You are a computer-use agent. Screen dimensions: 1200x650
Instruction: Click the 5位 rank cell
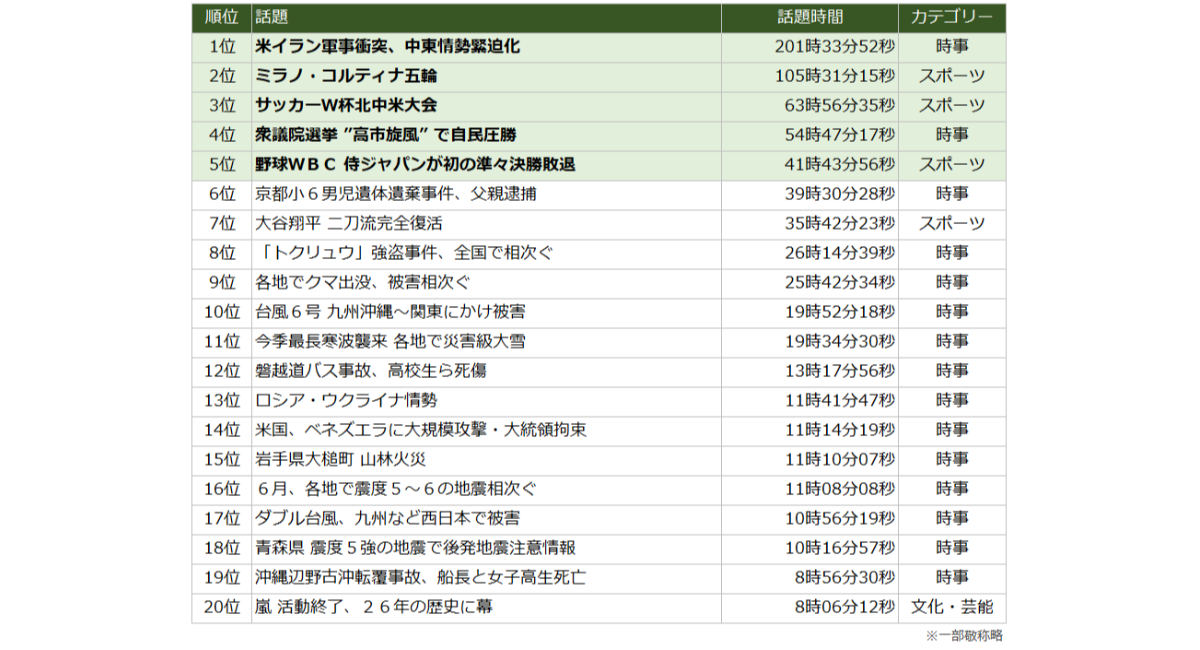222,164
